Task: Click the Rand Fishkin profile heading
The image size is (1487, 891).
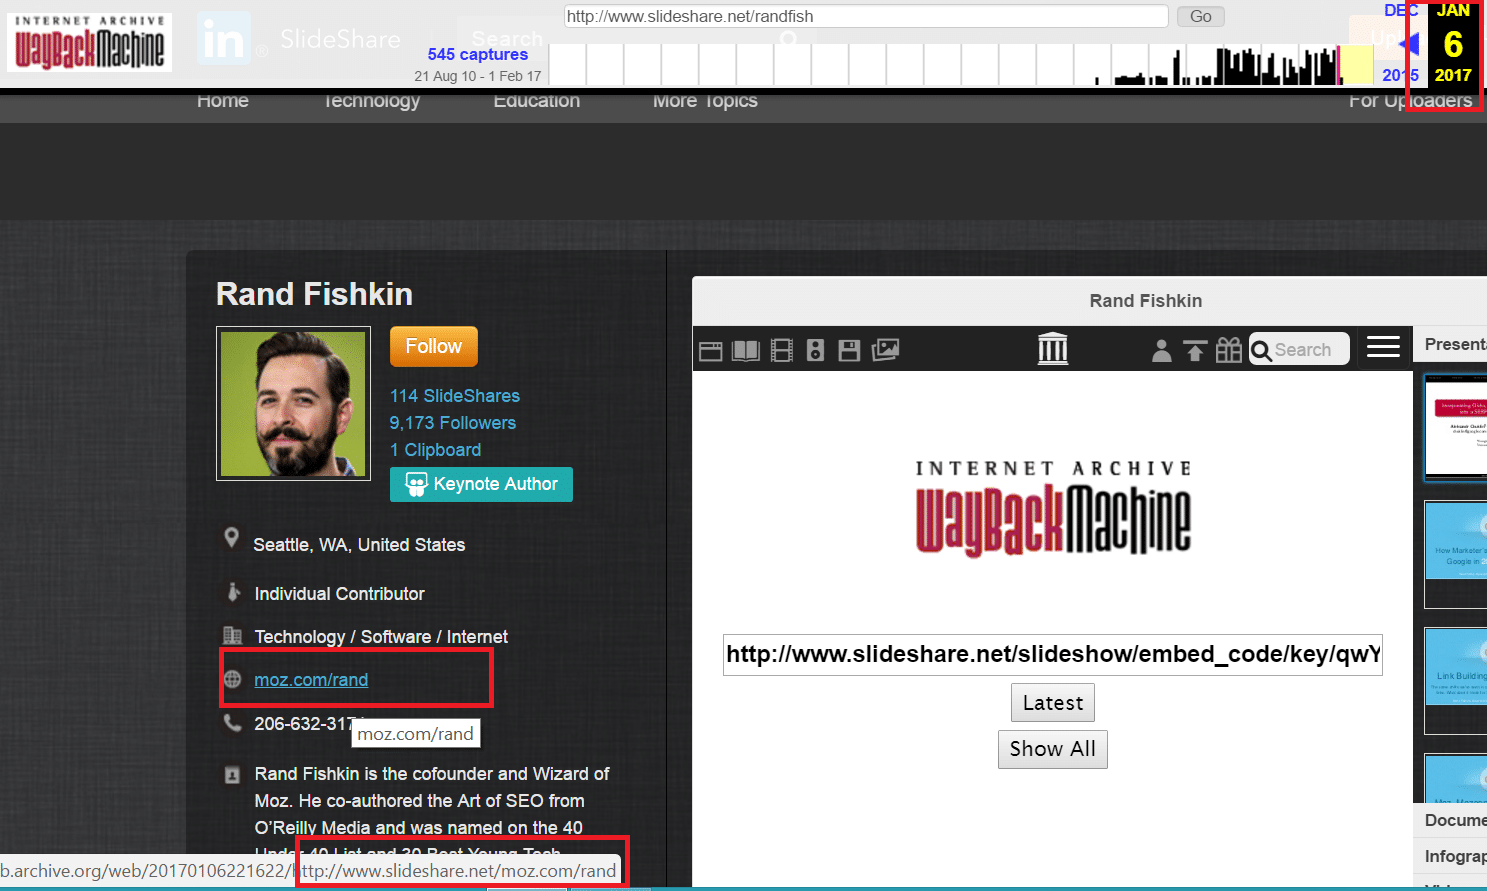Action: (314, 294)
